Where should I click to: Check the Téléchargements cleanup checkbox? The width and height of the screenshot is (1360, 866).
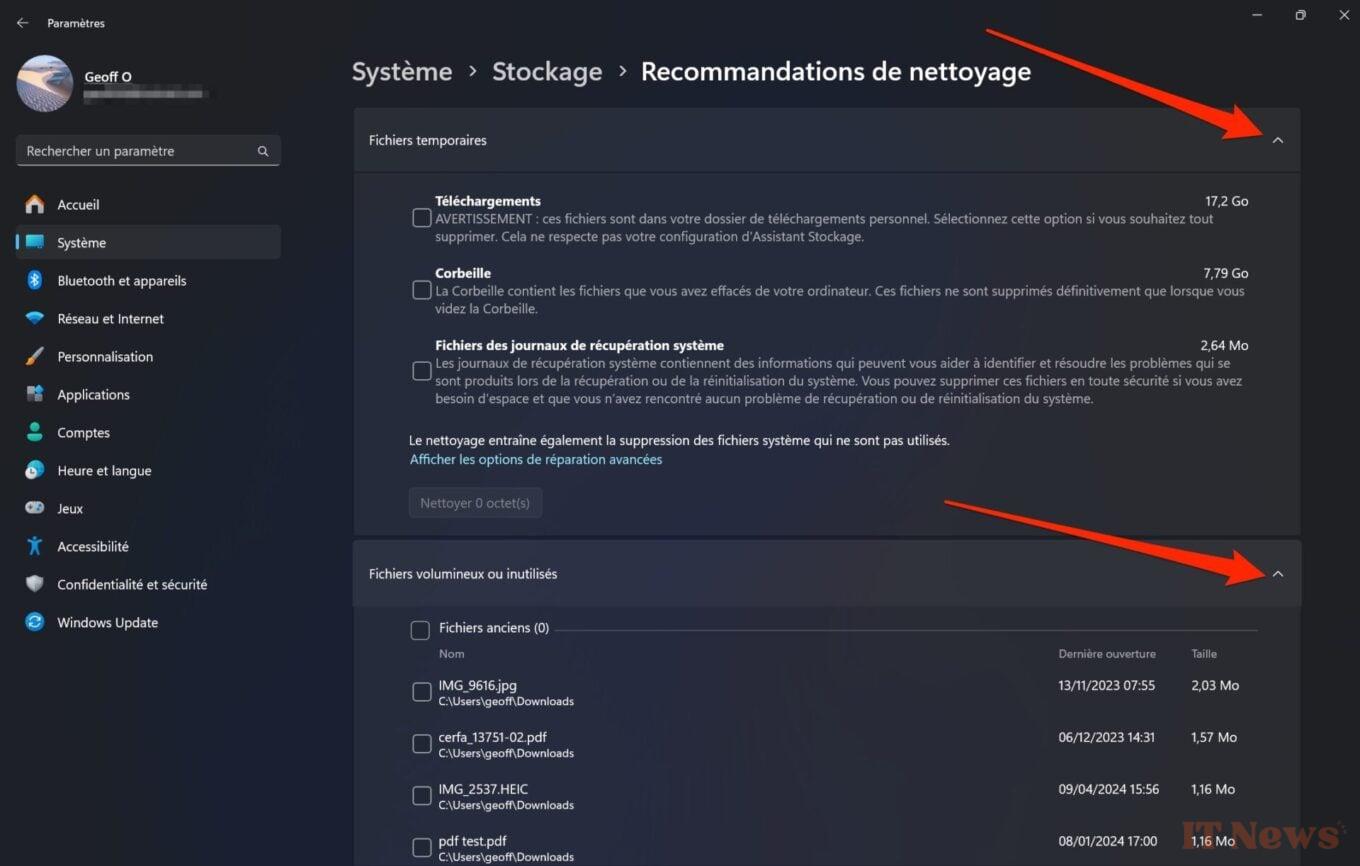(x=421, y=217)
